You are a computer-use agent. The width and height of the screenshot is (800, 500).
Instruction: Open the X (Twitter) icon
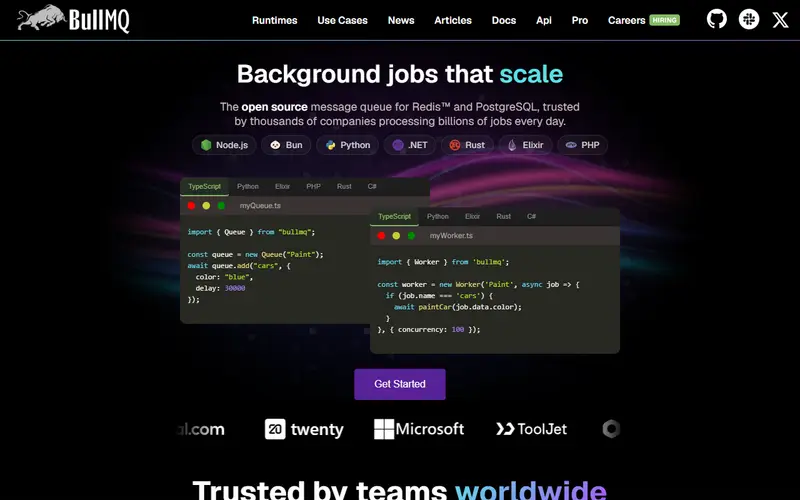780,20
